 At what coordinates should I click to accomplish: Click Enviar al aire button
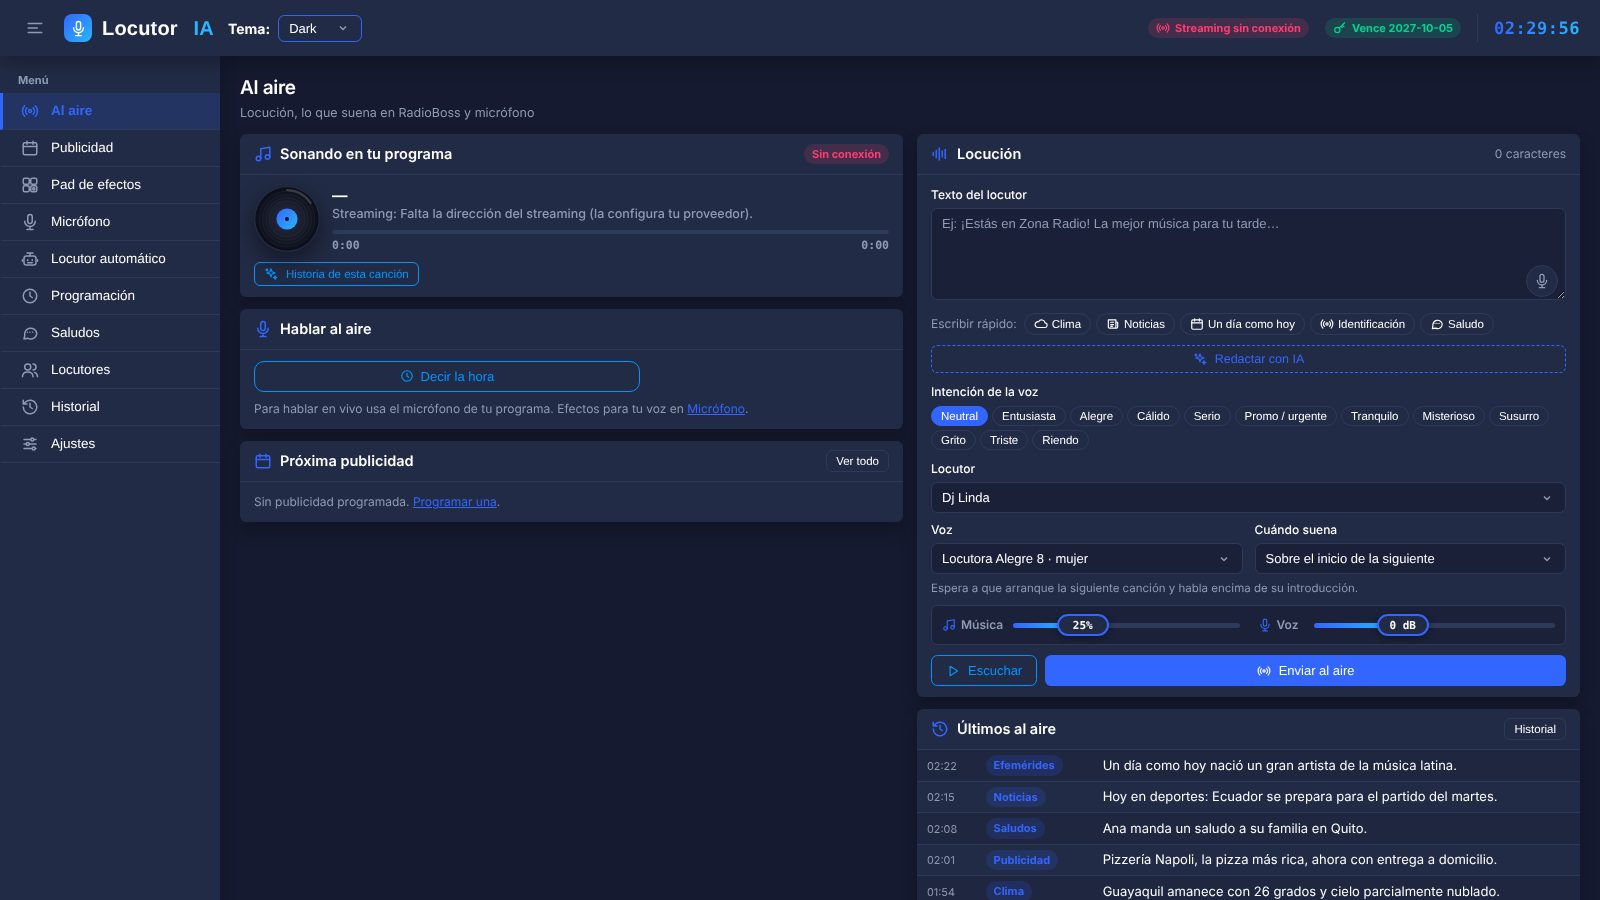point(1305,671)
